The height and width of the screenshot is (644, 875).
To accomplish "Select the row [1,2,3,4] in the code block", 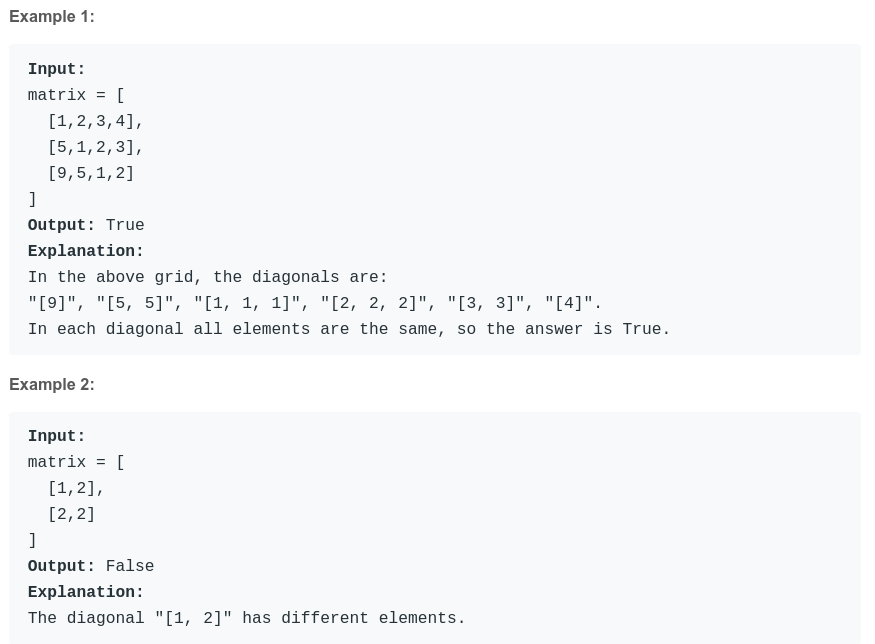I will click(x=95, y=121).
